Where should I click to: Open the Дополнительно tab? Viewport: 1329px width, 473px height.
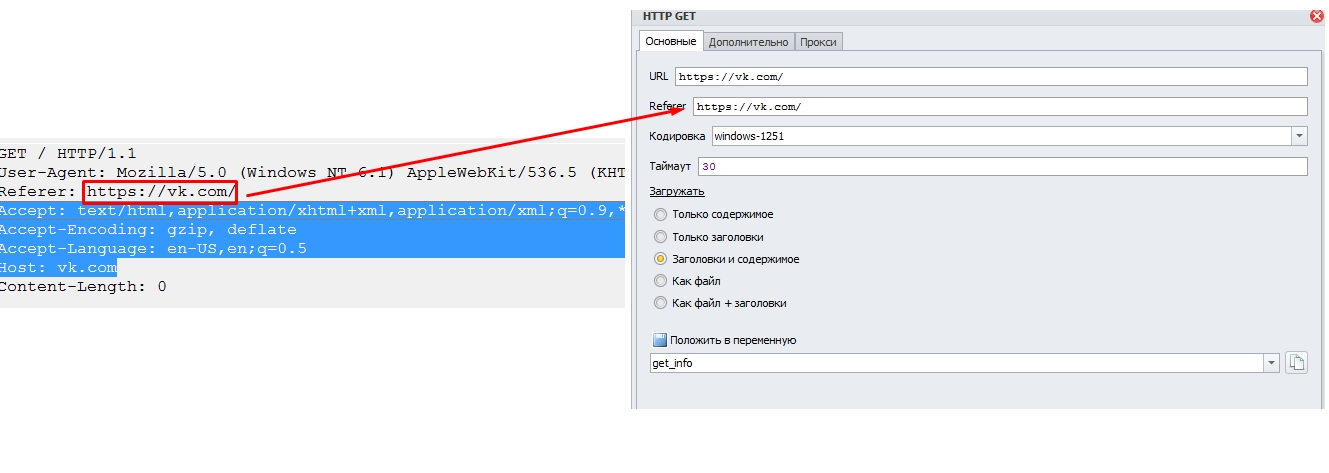pyautogui.click(x=748, y=42)
